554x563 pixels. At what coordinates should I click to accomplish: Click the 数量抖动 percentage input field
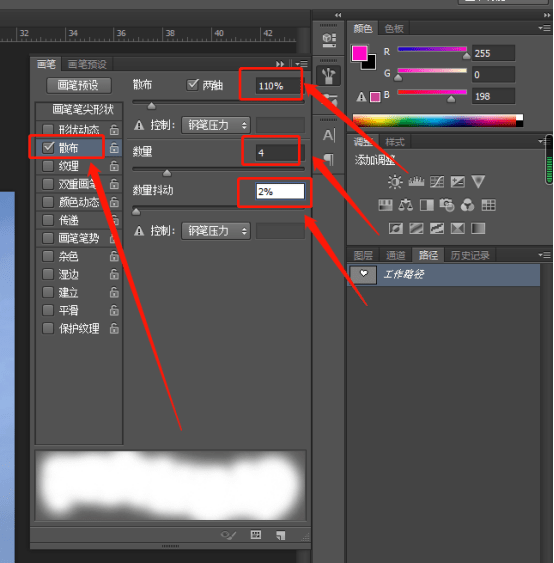(280, 191)
